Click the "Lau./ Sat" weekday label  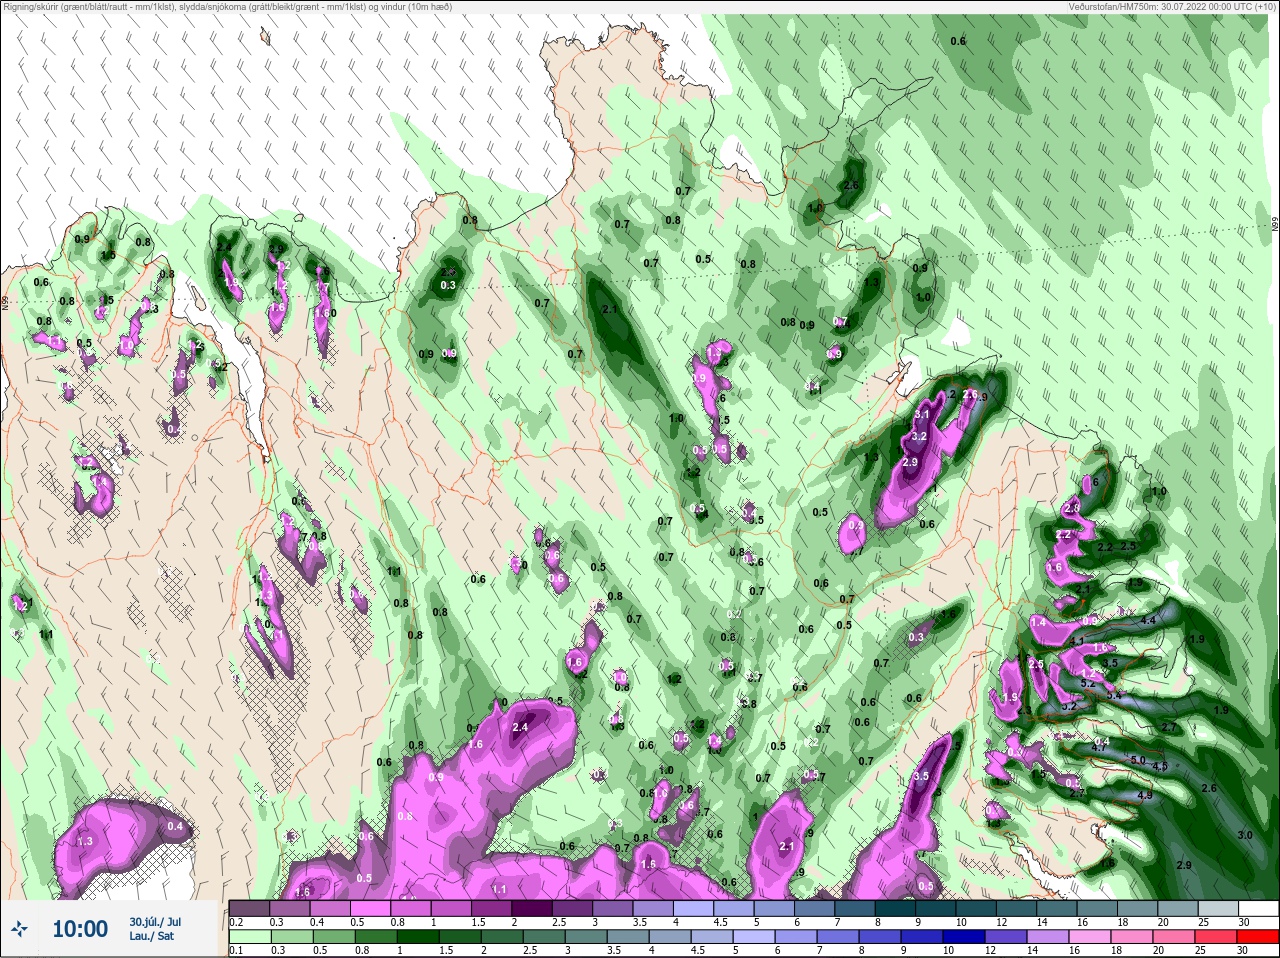click(x=151, y=936)
